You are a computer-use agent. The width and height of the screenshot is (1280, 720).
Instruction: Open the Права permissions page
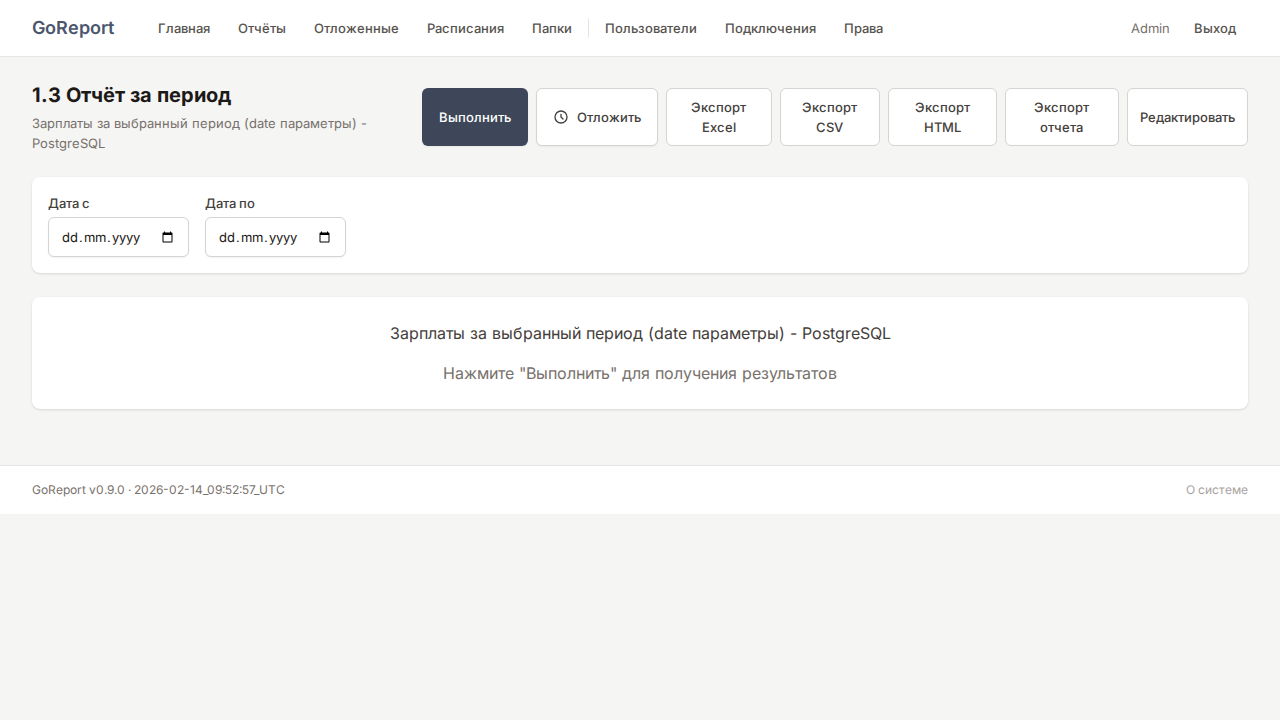coord(863,28)
